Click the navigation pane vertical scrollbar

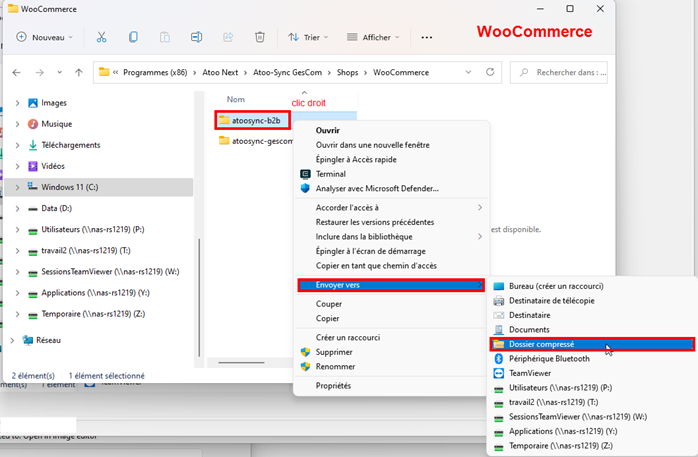199,297
